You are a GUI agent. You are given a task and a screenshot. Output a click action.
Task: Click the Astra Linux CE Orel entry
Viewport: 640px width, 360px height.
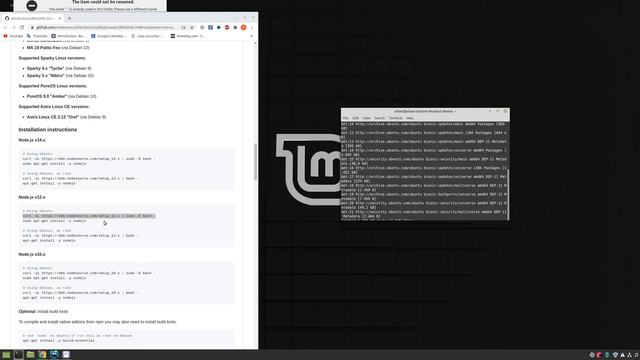pos(66,117)
